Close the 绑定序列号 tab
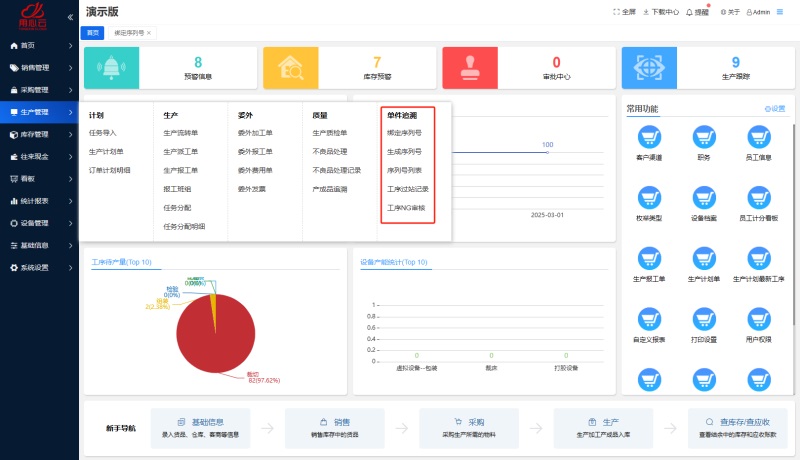This screenshot has width=800, height=460. [x=149, y=33]
